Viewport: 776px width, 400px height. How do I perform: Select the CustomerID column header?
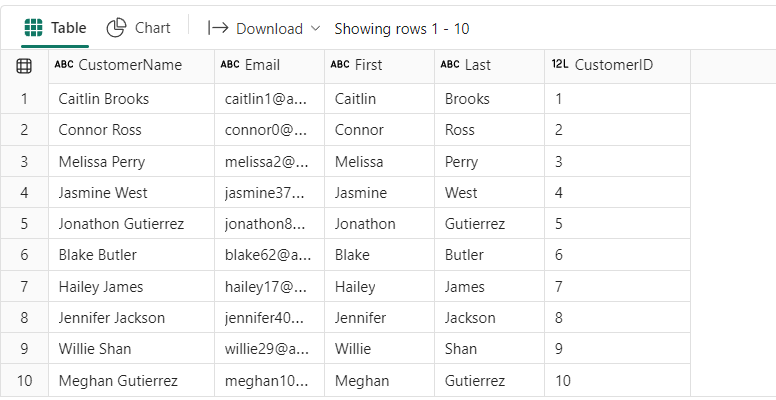(617, 66)
